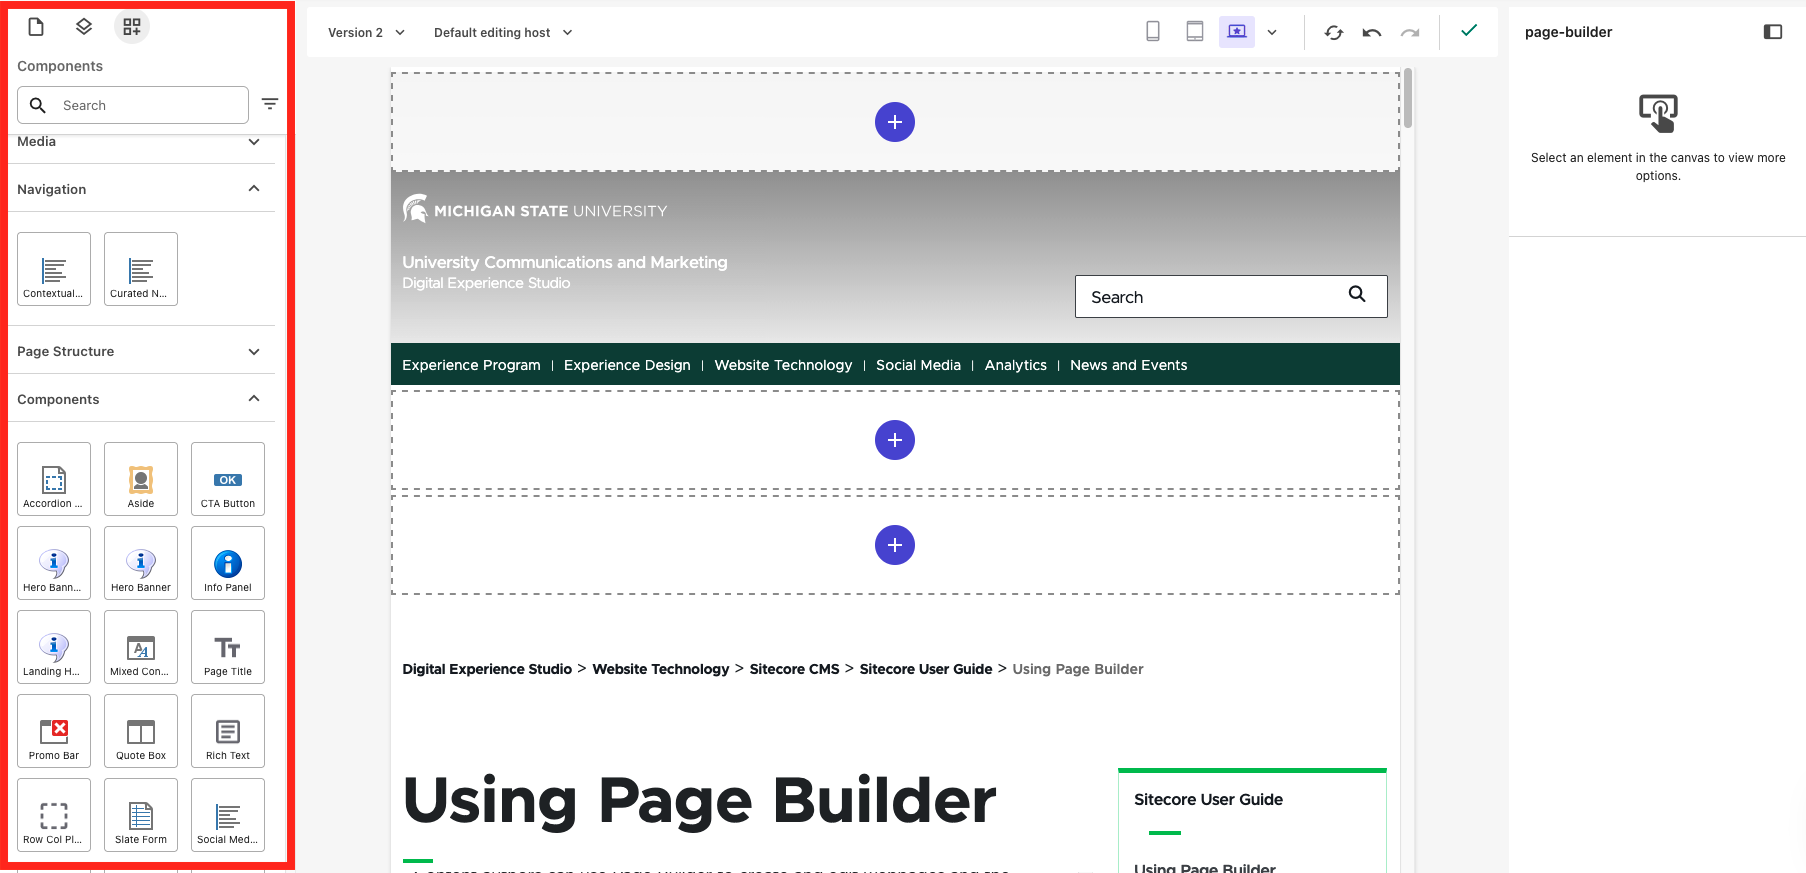Viewport: 1806px width, 873px height.
Task: Click the component filter icon
Action: pos(270,104)
